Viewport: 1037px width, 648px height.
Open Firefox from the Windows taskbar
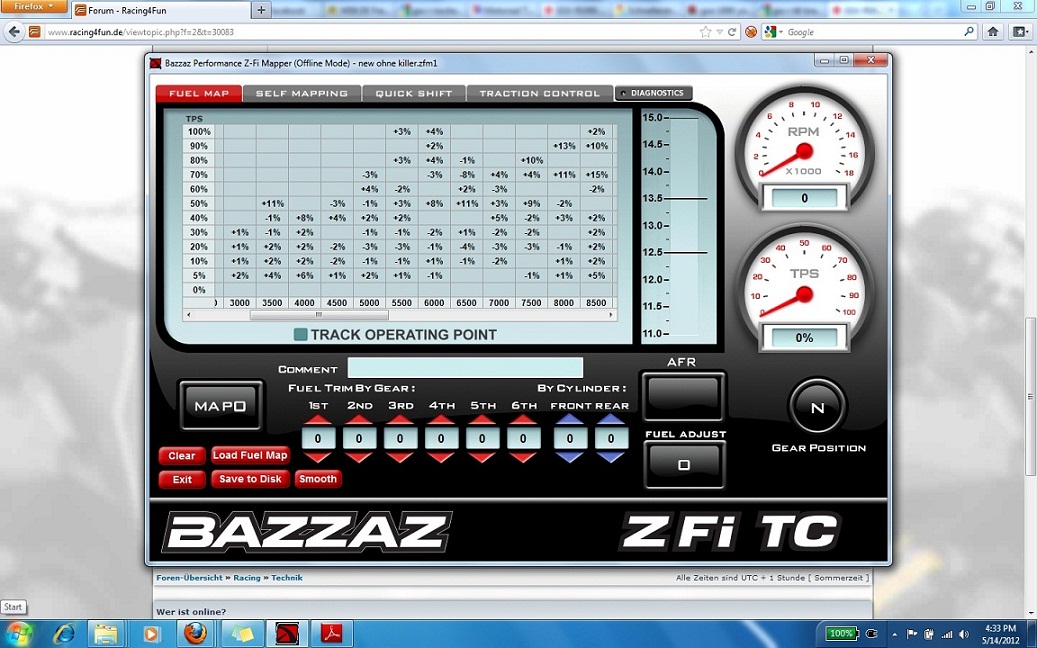coord(197,633)
